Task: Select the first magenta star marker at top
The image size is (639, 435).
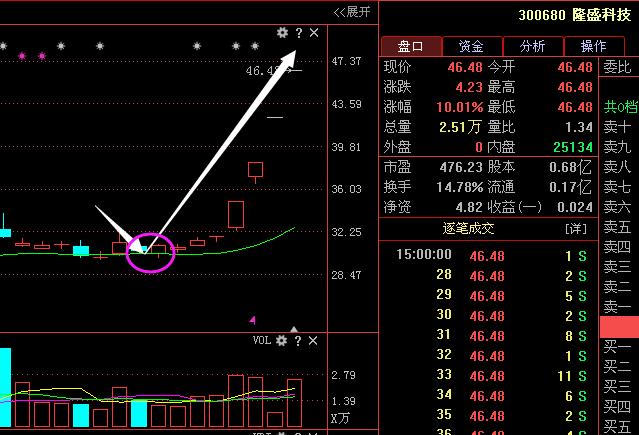Action: [22, 55]
